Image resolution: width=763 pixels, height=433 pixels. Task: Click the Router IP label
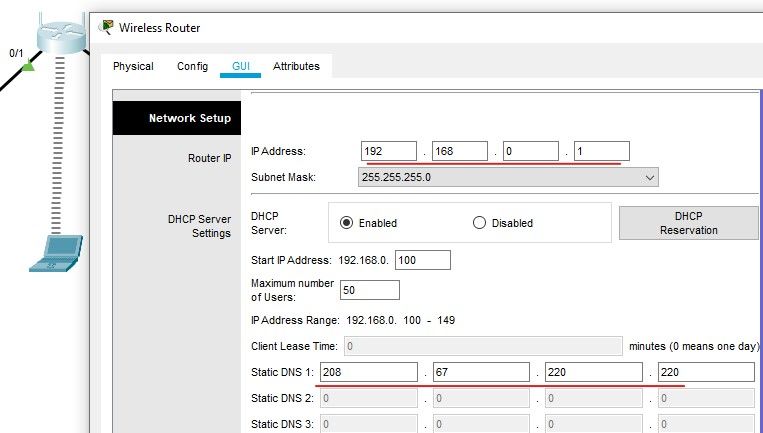click(210, 159)
